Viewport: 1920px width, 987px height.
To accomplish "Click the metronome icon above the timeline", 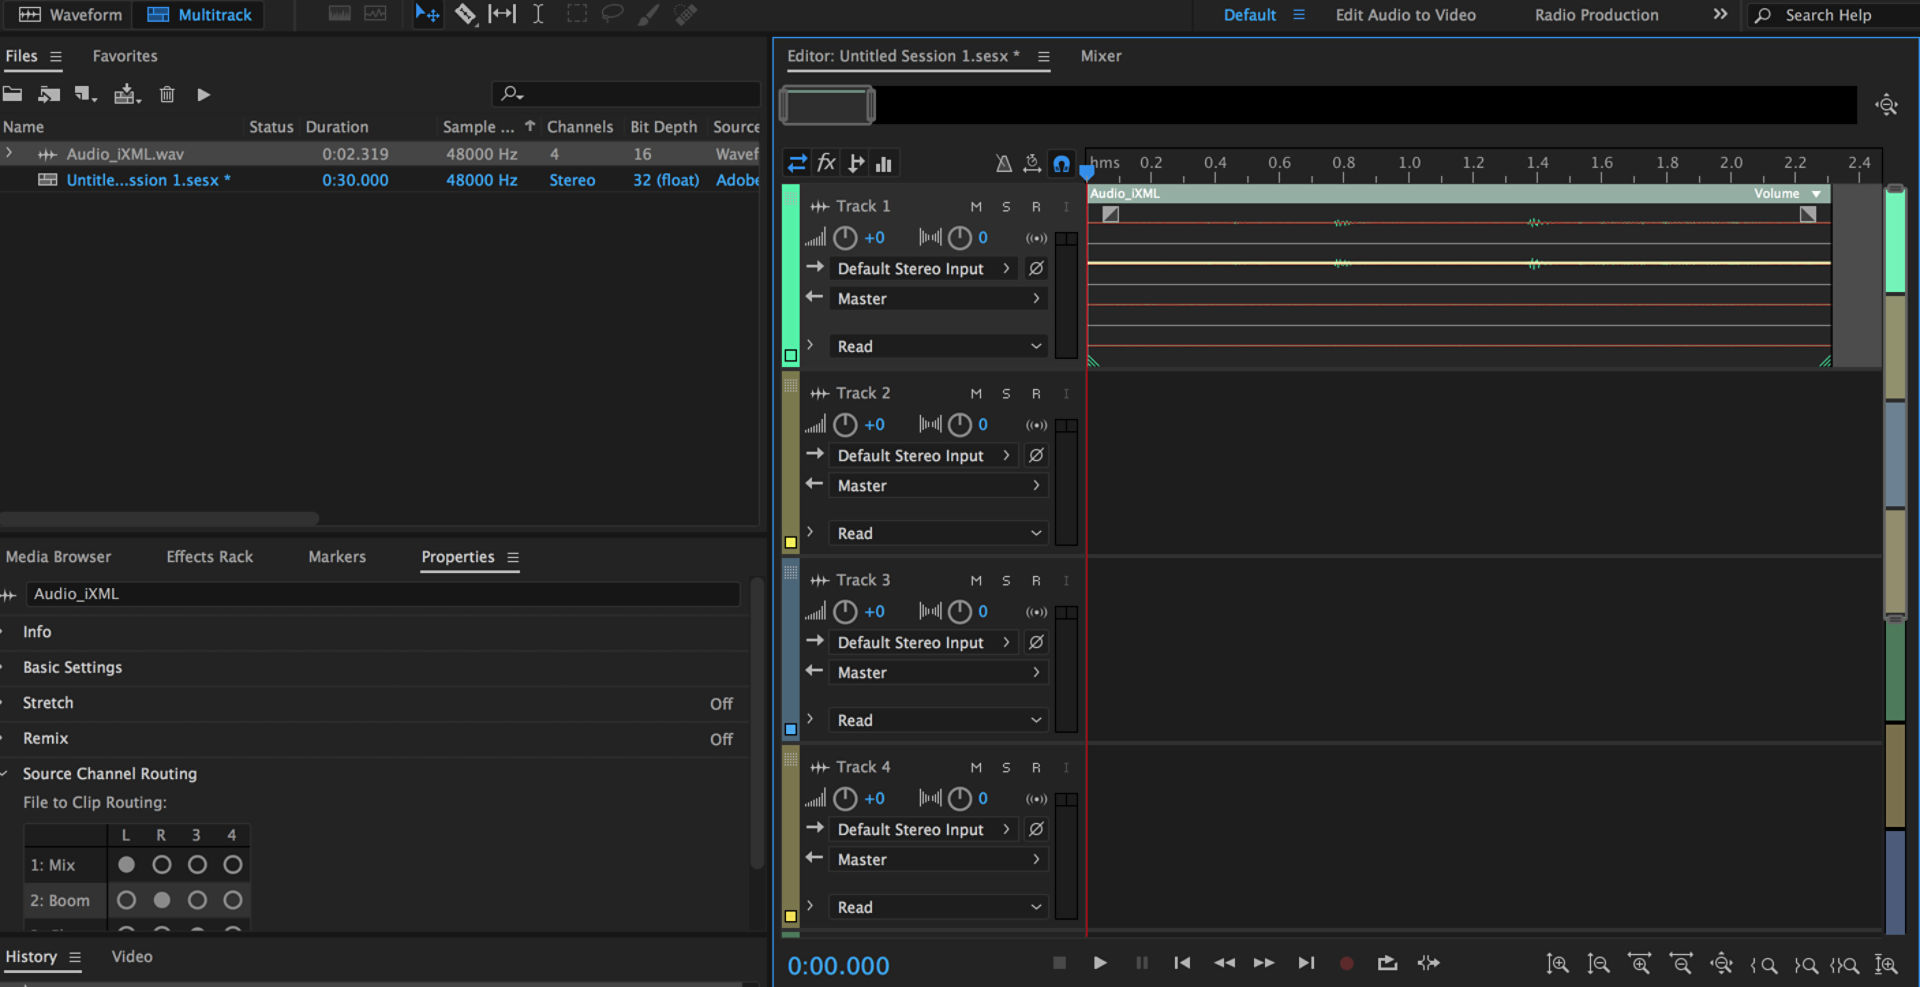I will click(1004, 163).
